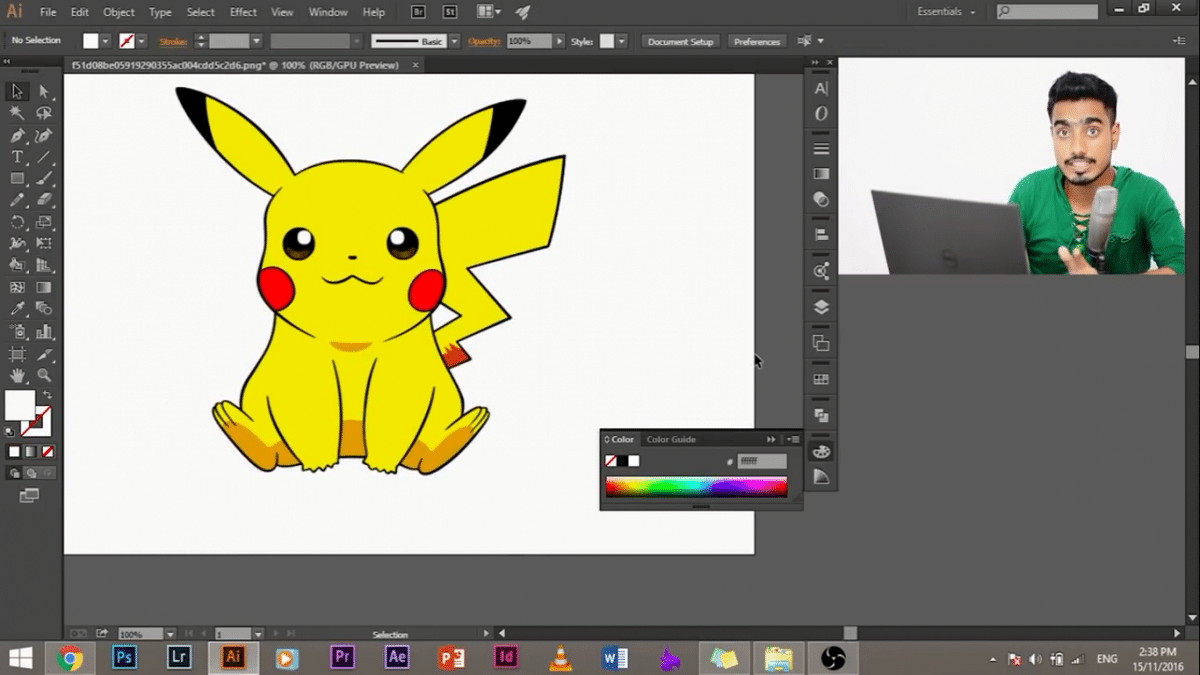Select the Paintbrush tool
Screen dimensions: 1200x675
pyautogui.click(x=44, y=179)
